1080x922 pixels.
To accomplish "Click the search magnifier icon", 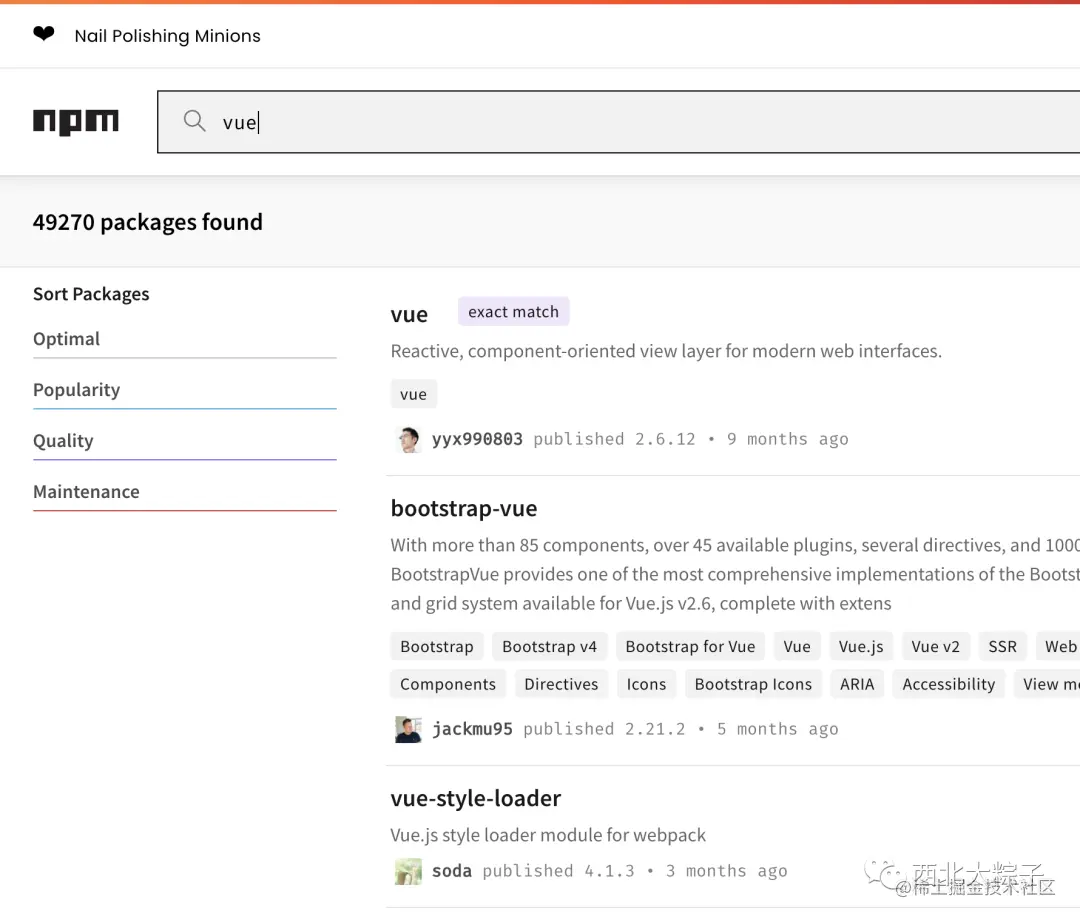I will tap(194, 121).
